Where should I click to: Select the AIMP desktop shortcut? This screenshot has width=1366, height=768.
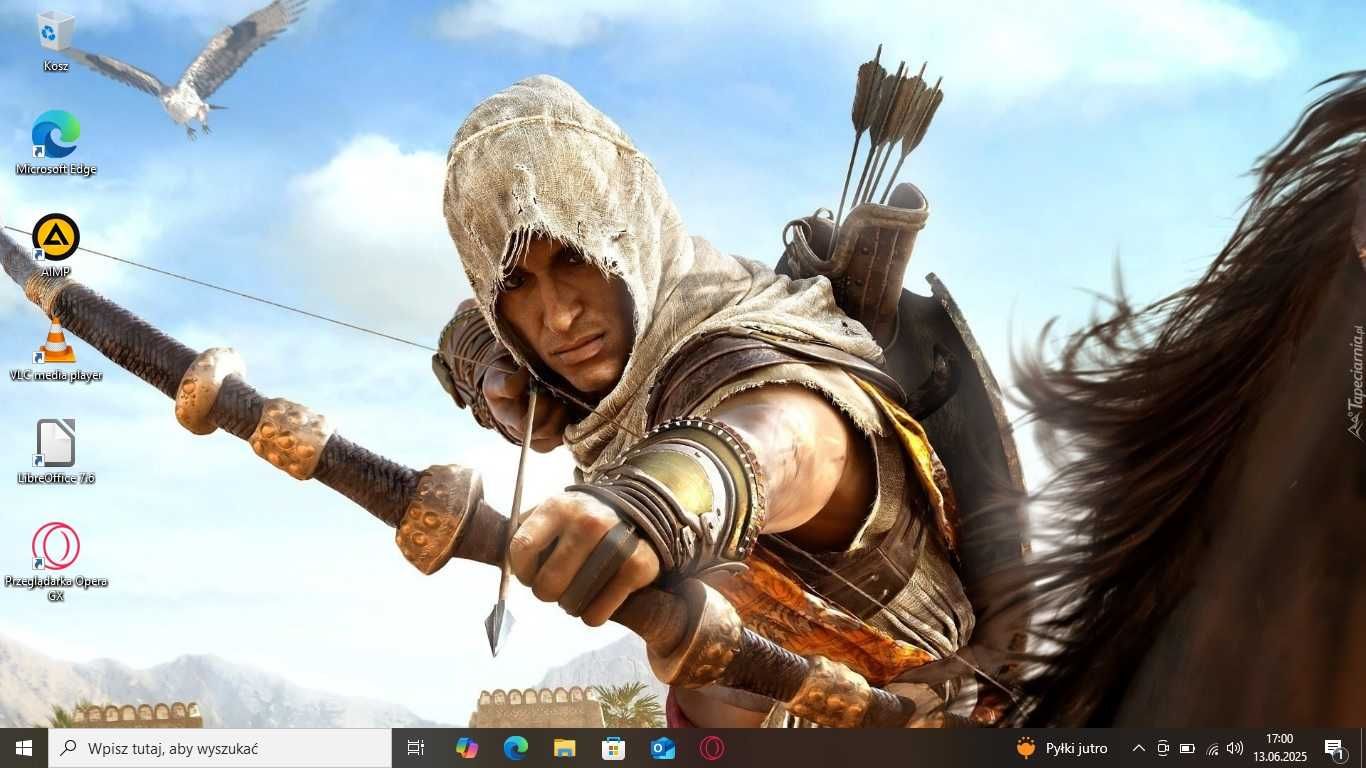pos(56,246)
